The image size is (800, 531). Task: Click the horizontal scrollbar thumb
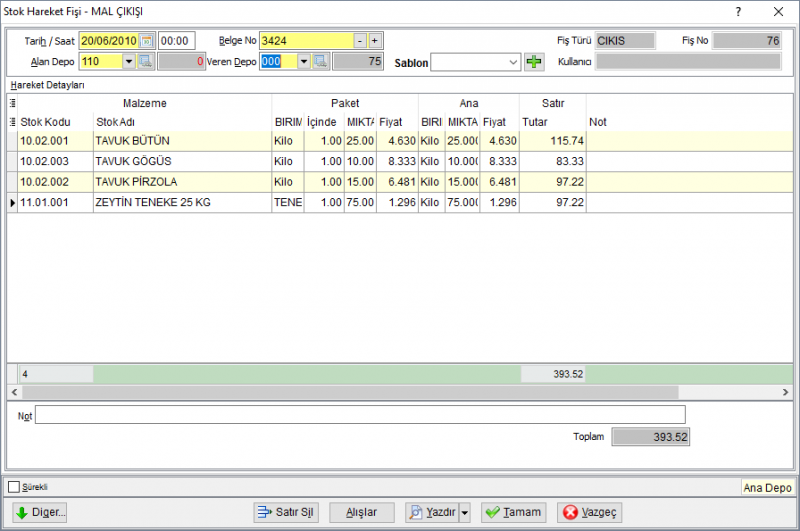(x=350, y=392)
